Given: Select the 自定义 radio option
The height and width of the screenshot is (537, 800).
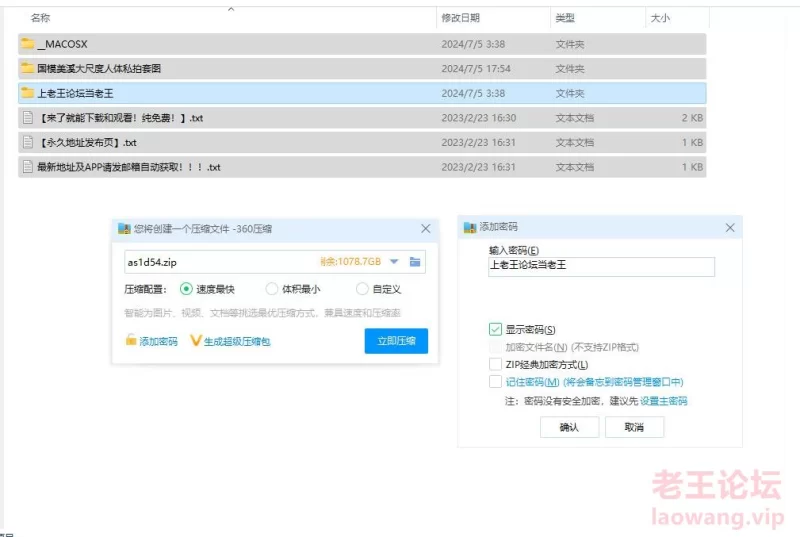Looking at the screenshot, I should tap(362, 289).
